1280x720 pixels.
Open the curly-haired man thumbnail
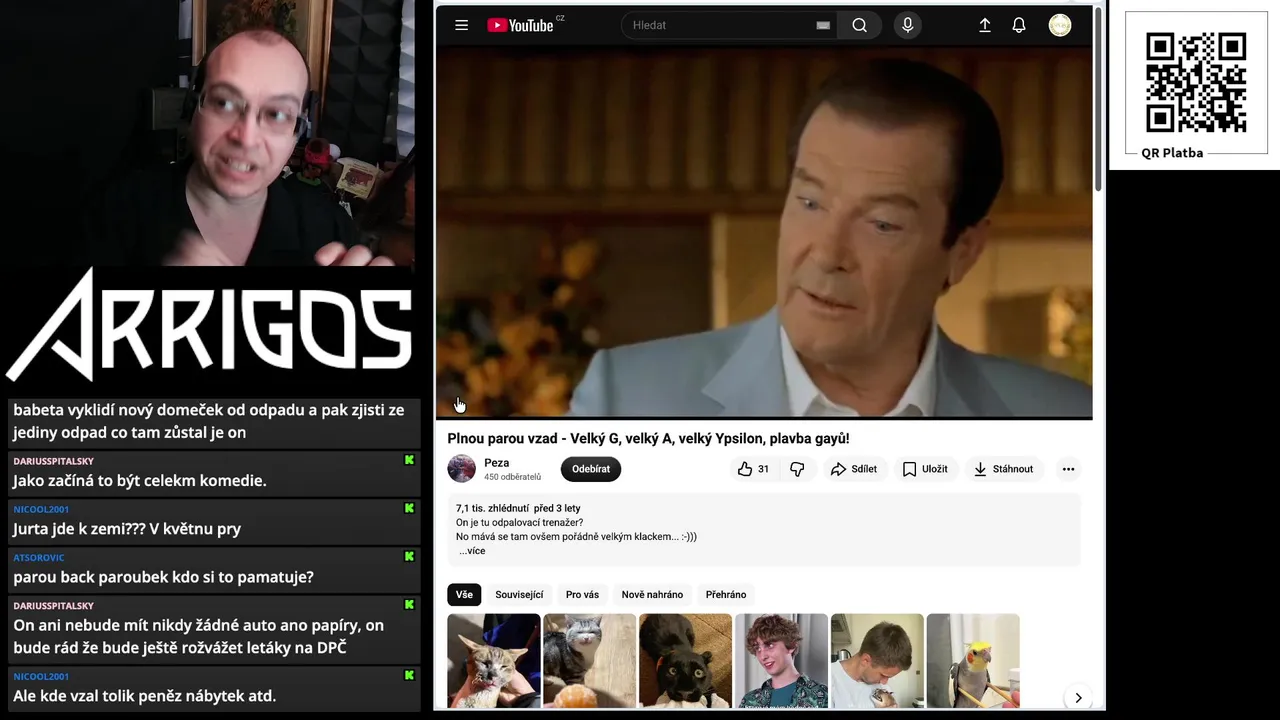coord(782,661)
